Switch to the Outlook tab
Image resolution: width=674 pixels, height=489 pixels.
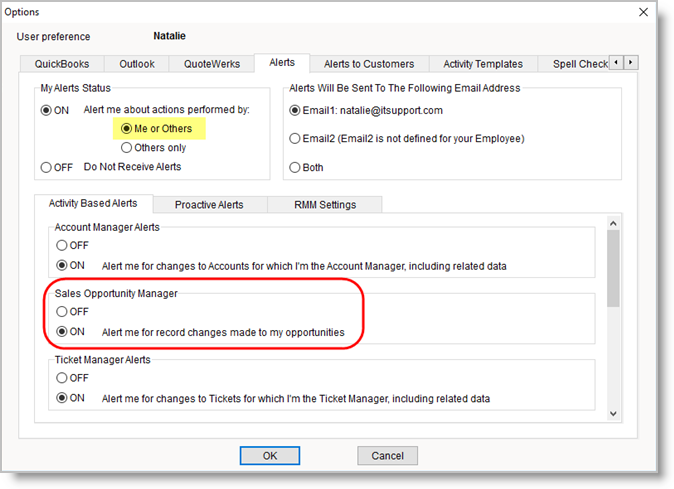point(137,64)
